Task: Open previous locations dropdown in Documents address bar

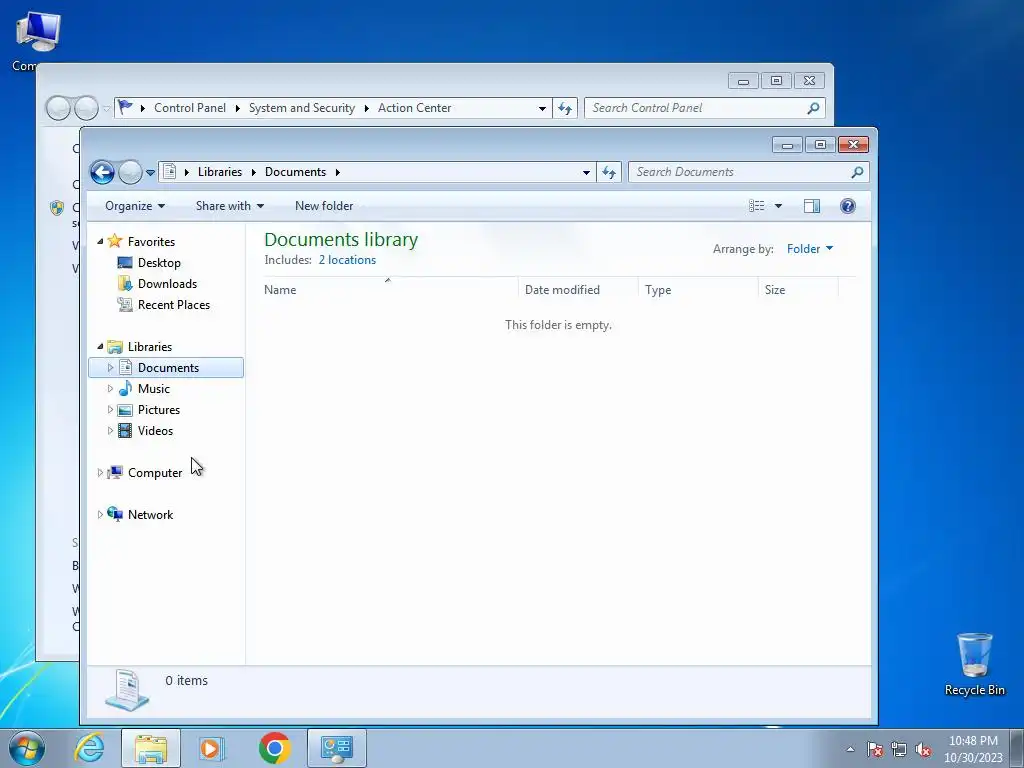Action: (586, 172)
